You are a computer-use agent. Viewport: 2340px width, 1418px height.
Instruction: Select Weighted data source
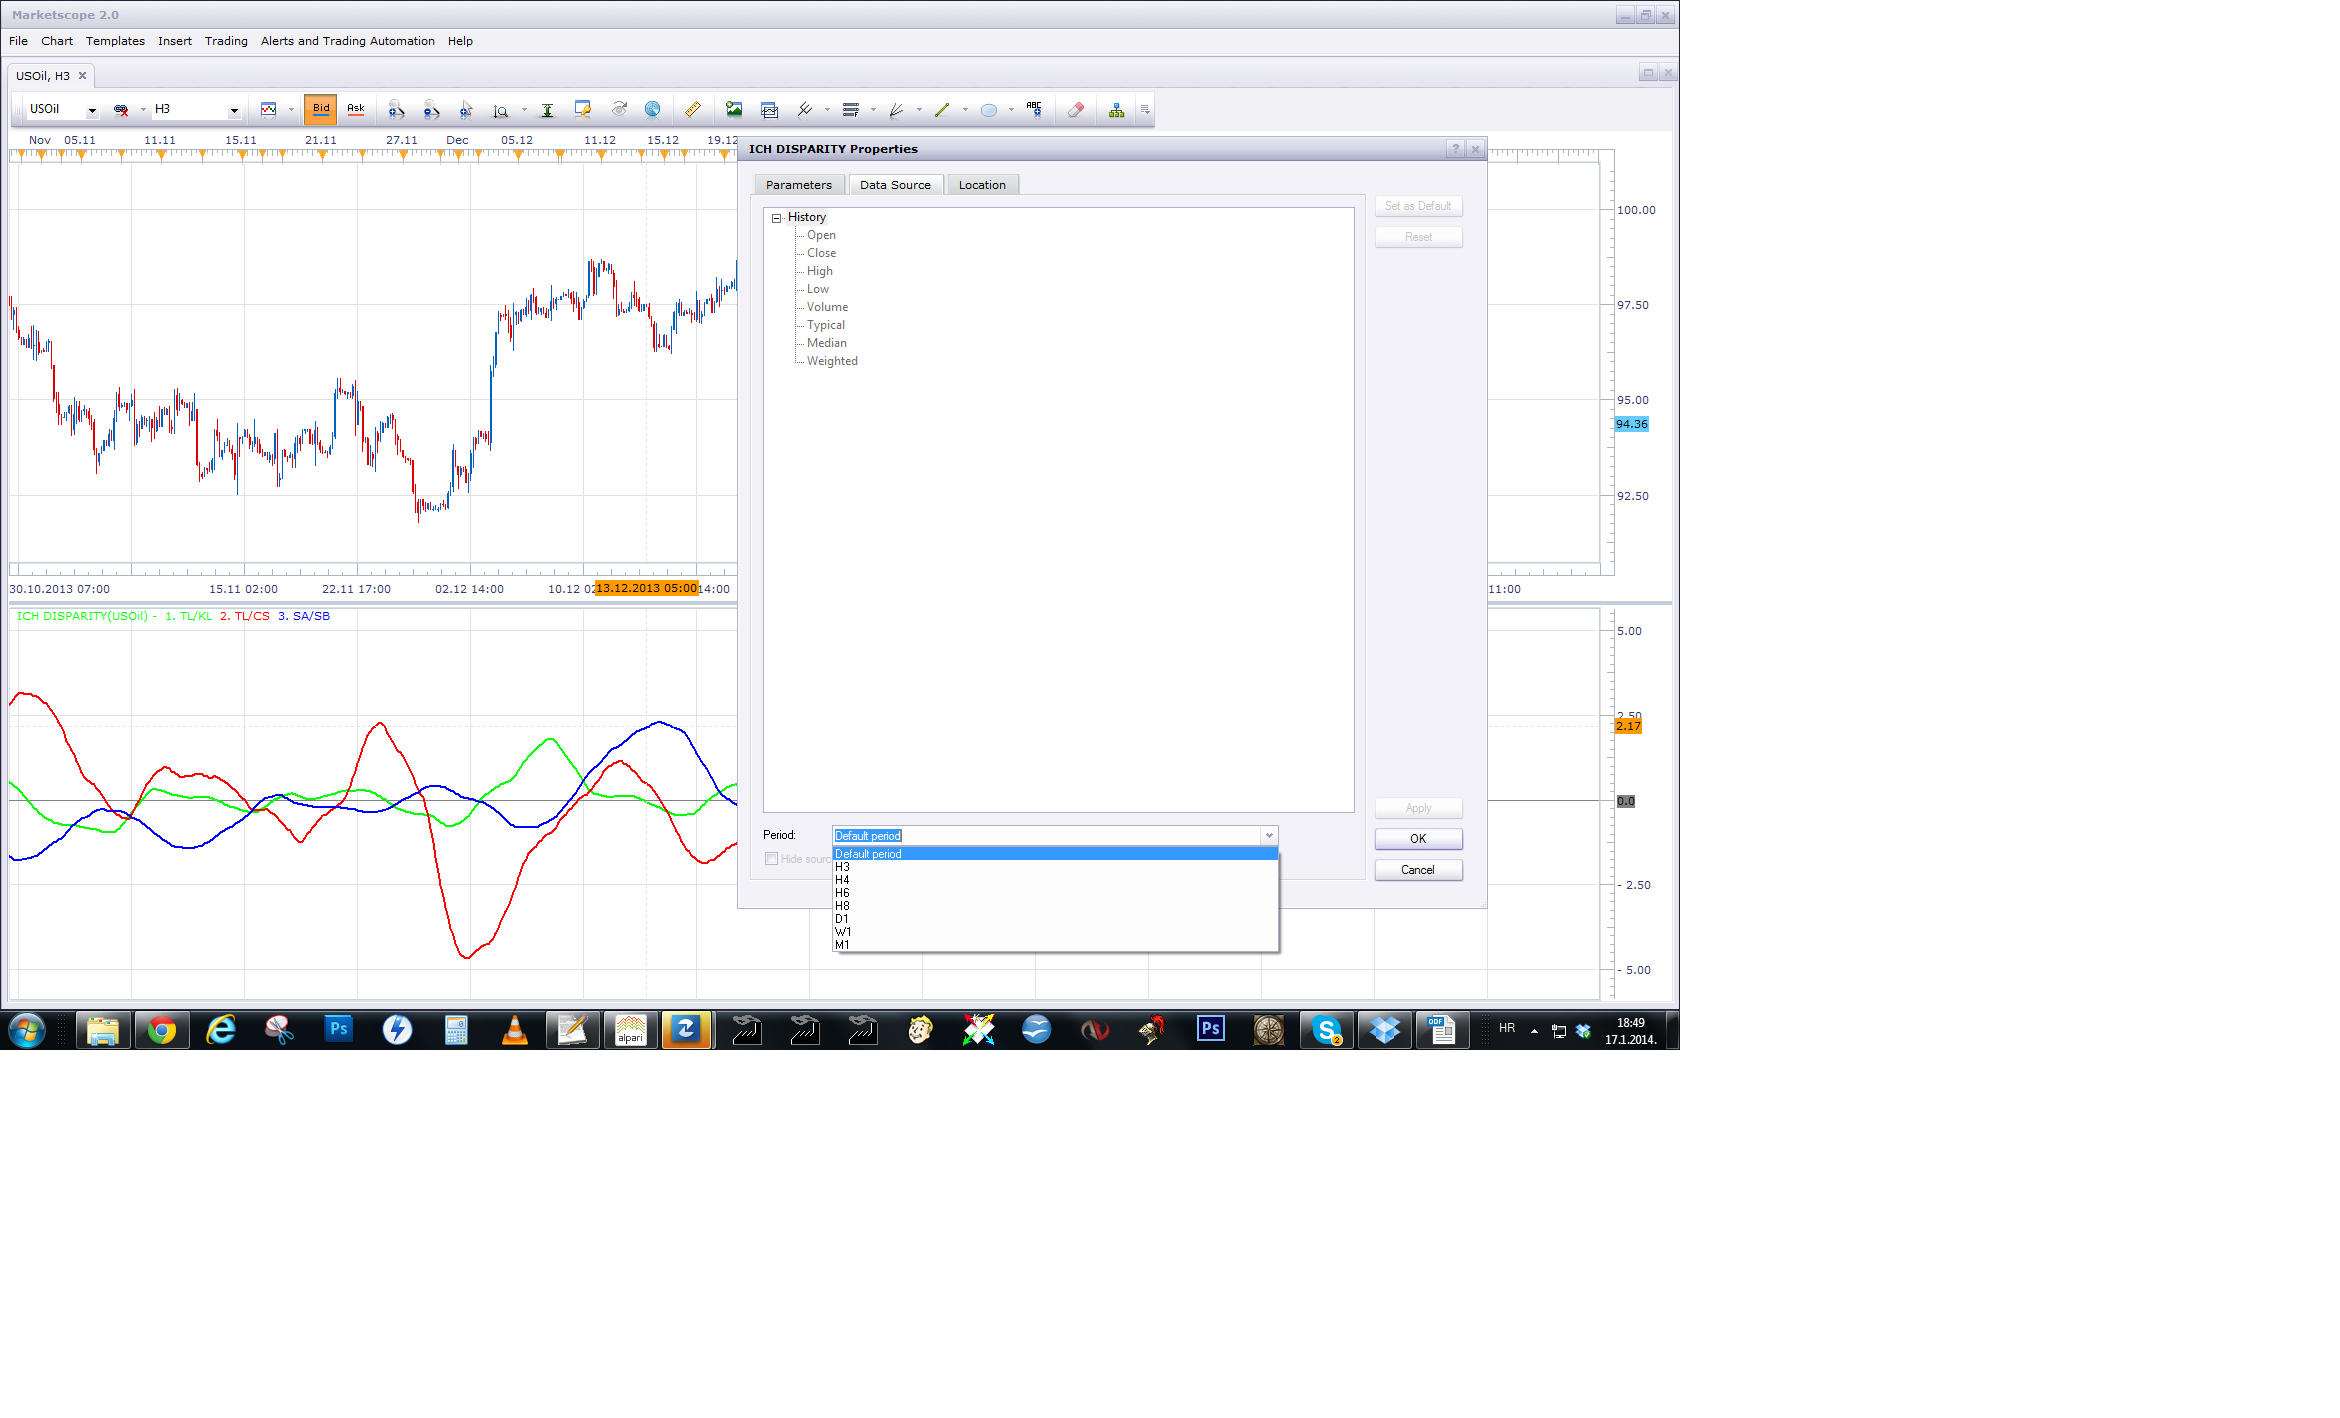832,361
